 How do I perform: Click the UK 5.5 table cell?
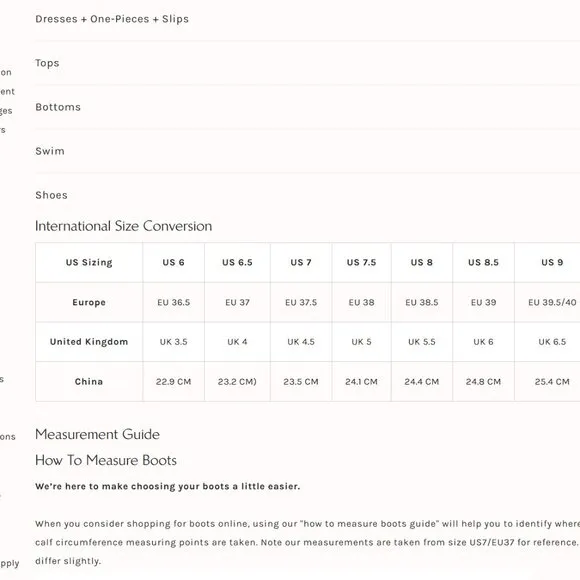click(422, 342)
